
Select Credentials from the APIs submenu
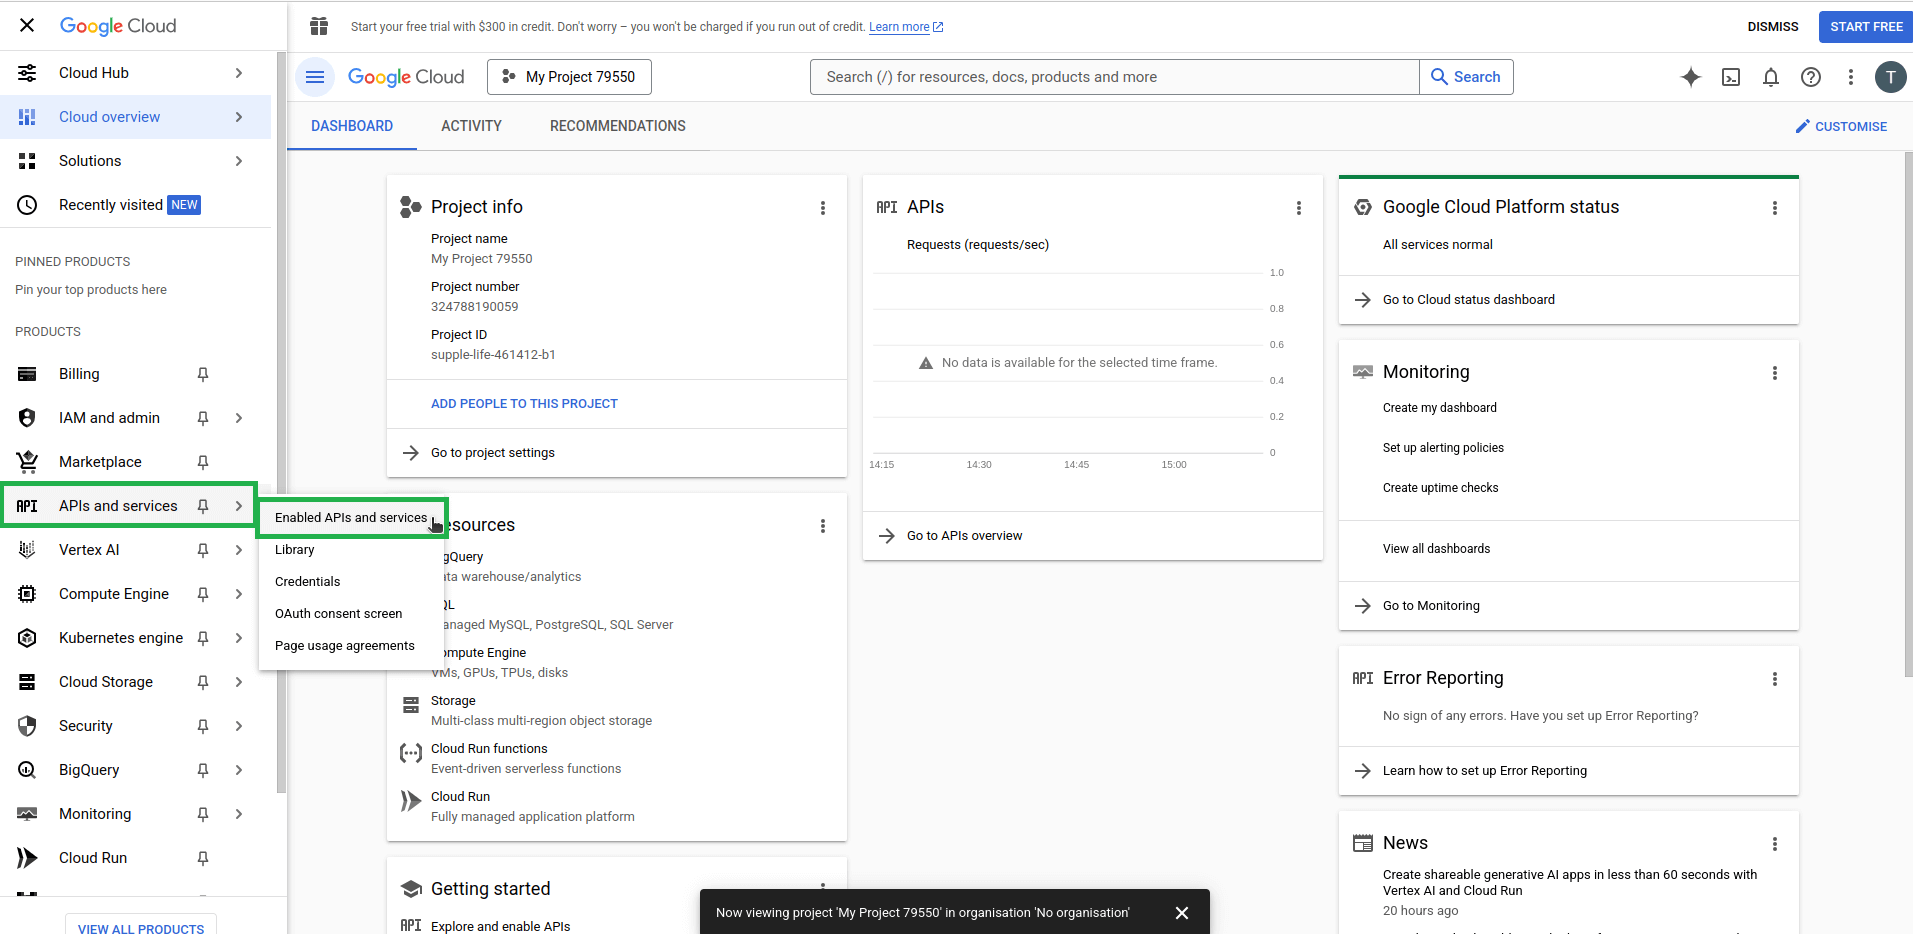(x=308, y=582)
